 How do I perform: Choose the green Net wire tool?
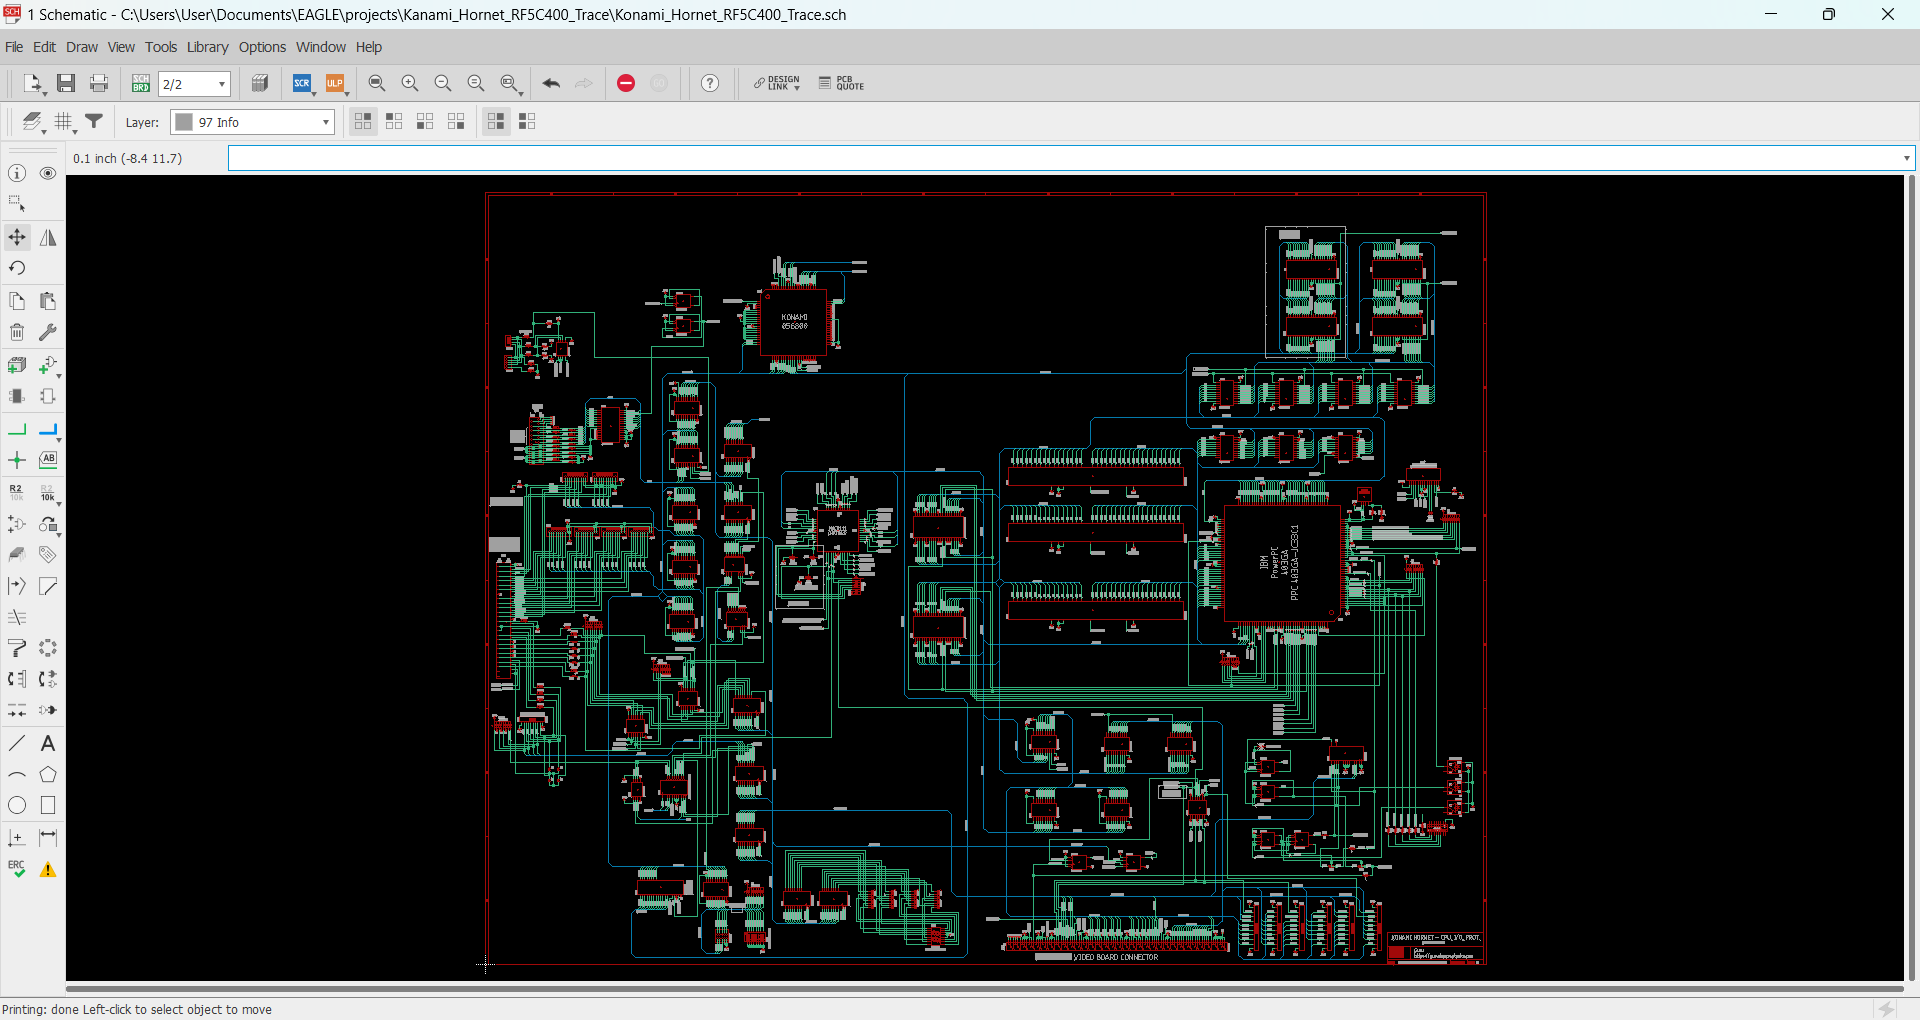17,430
